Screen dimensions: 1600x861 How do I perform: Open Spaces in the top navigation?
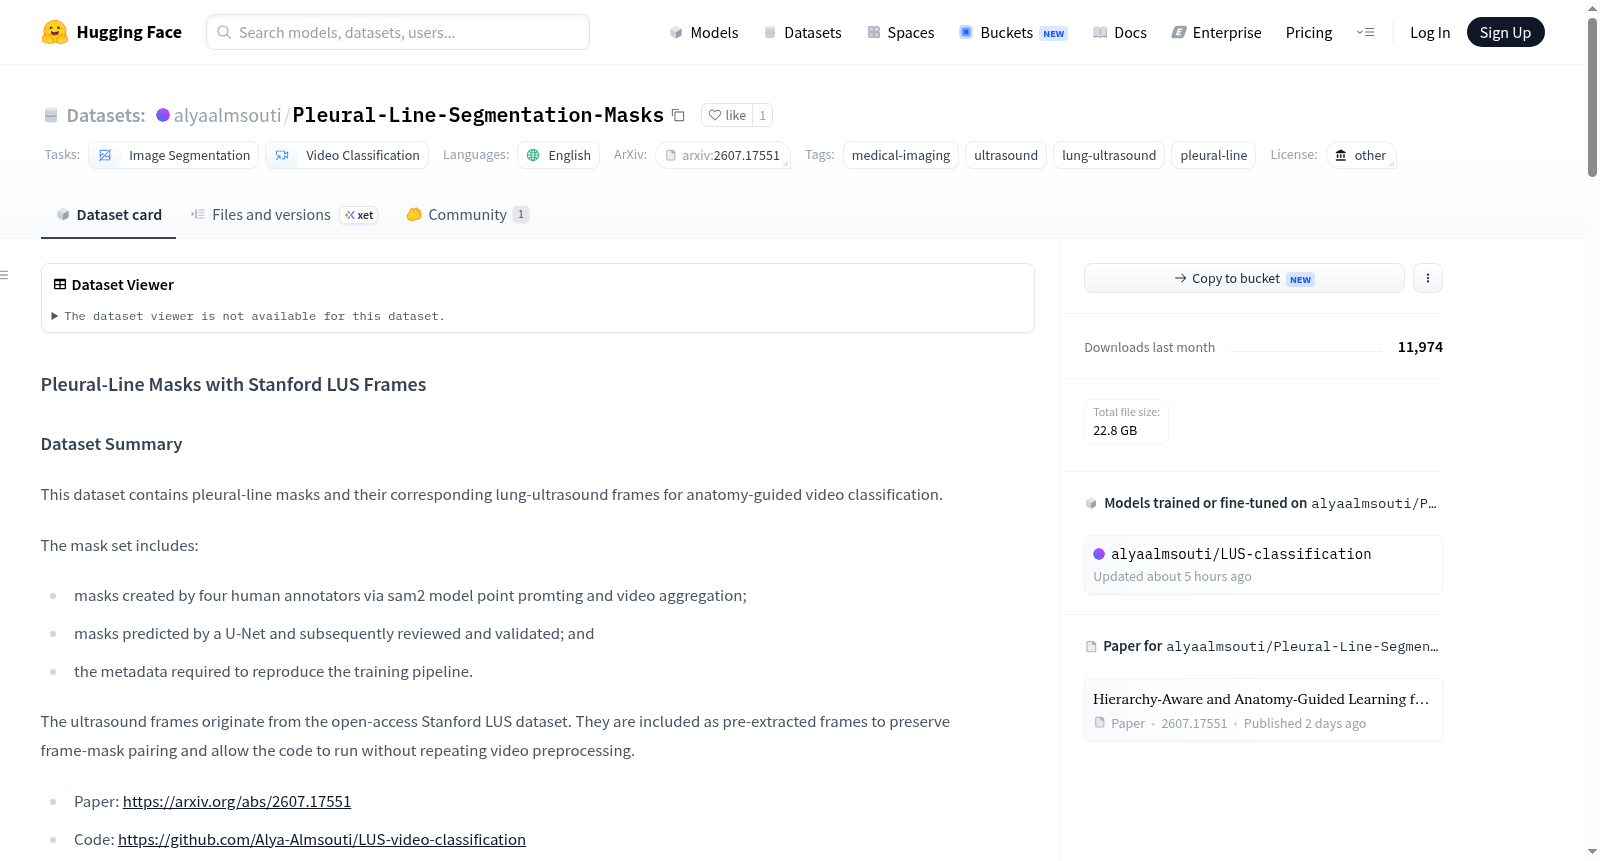pyautogui.click(x=901, y=32)
